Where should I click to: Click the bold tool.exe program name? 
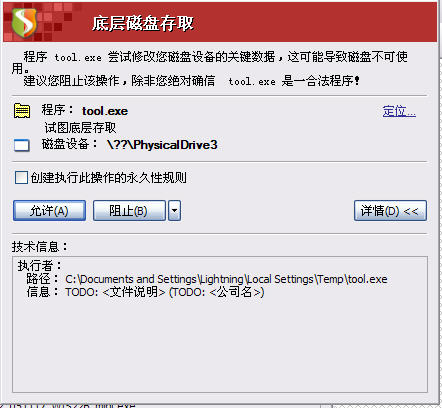click(x=105, y=111)
